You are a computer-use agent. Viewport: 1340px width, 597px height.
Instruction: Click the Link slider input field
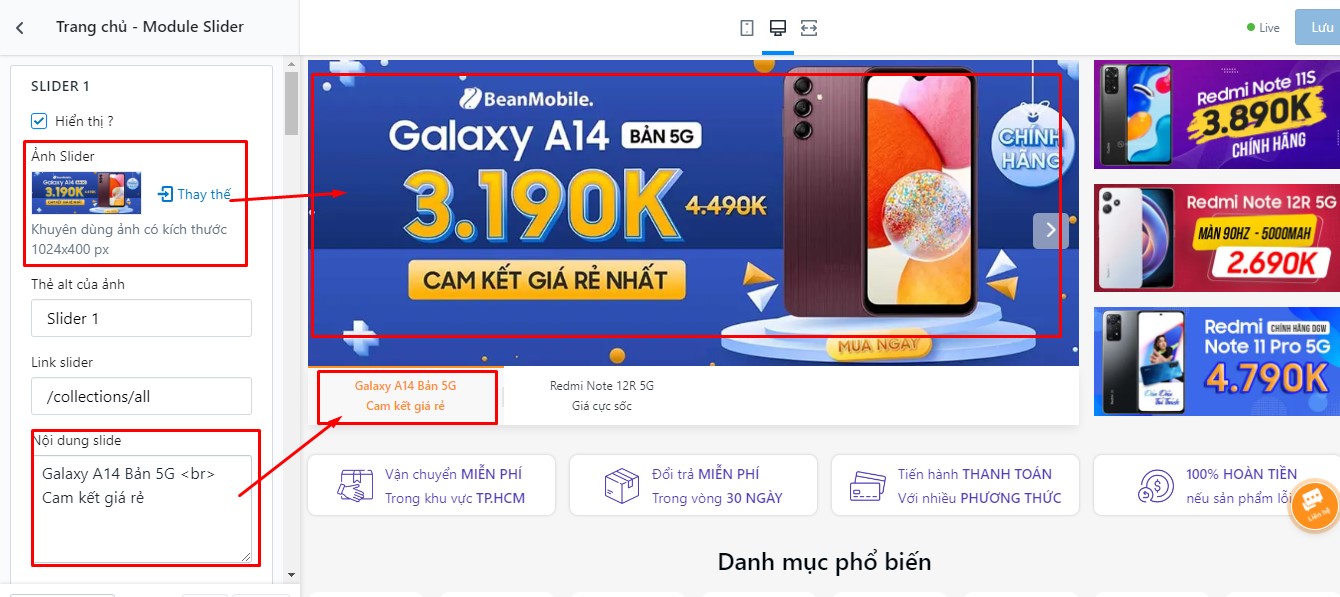coord(141,396)
